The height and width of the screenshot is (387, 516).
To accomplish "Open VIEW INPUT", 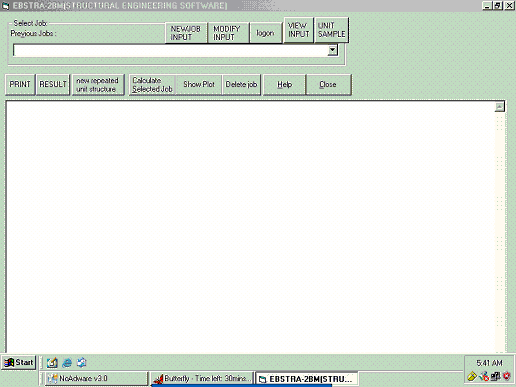I will 299,30.
